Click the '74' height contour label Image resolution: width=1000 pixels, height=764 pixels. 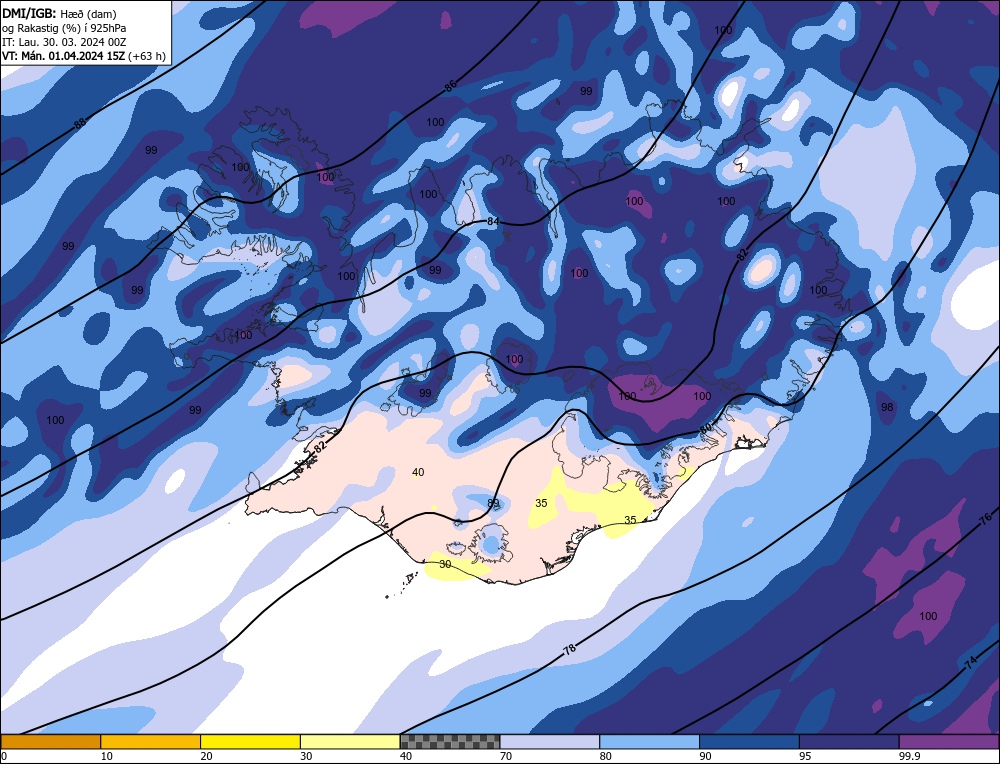click(970, 663)
